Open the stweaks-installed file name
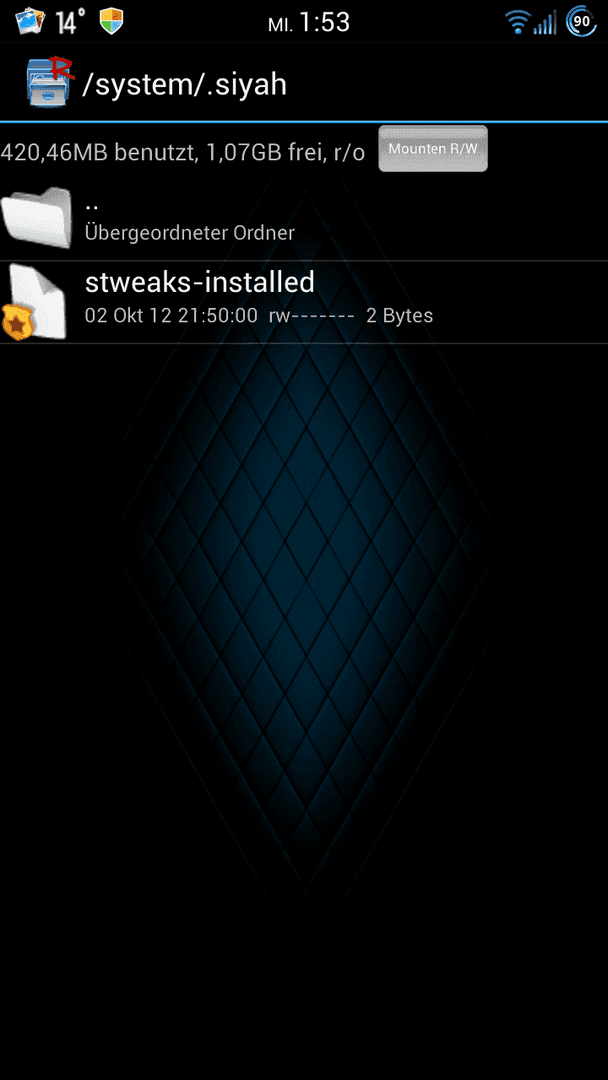 coord(200,281)
